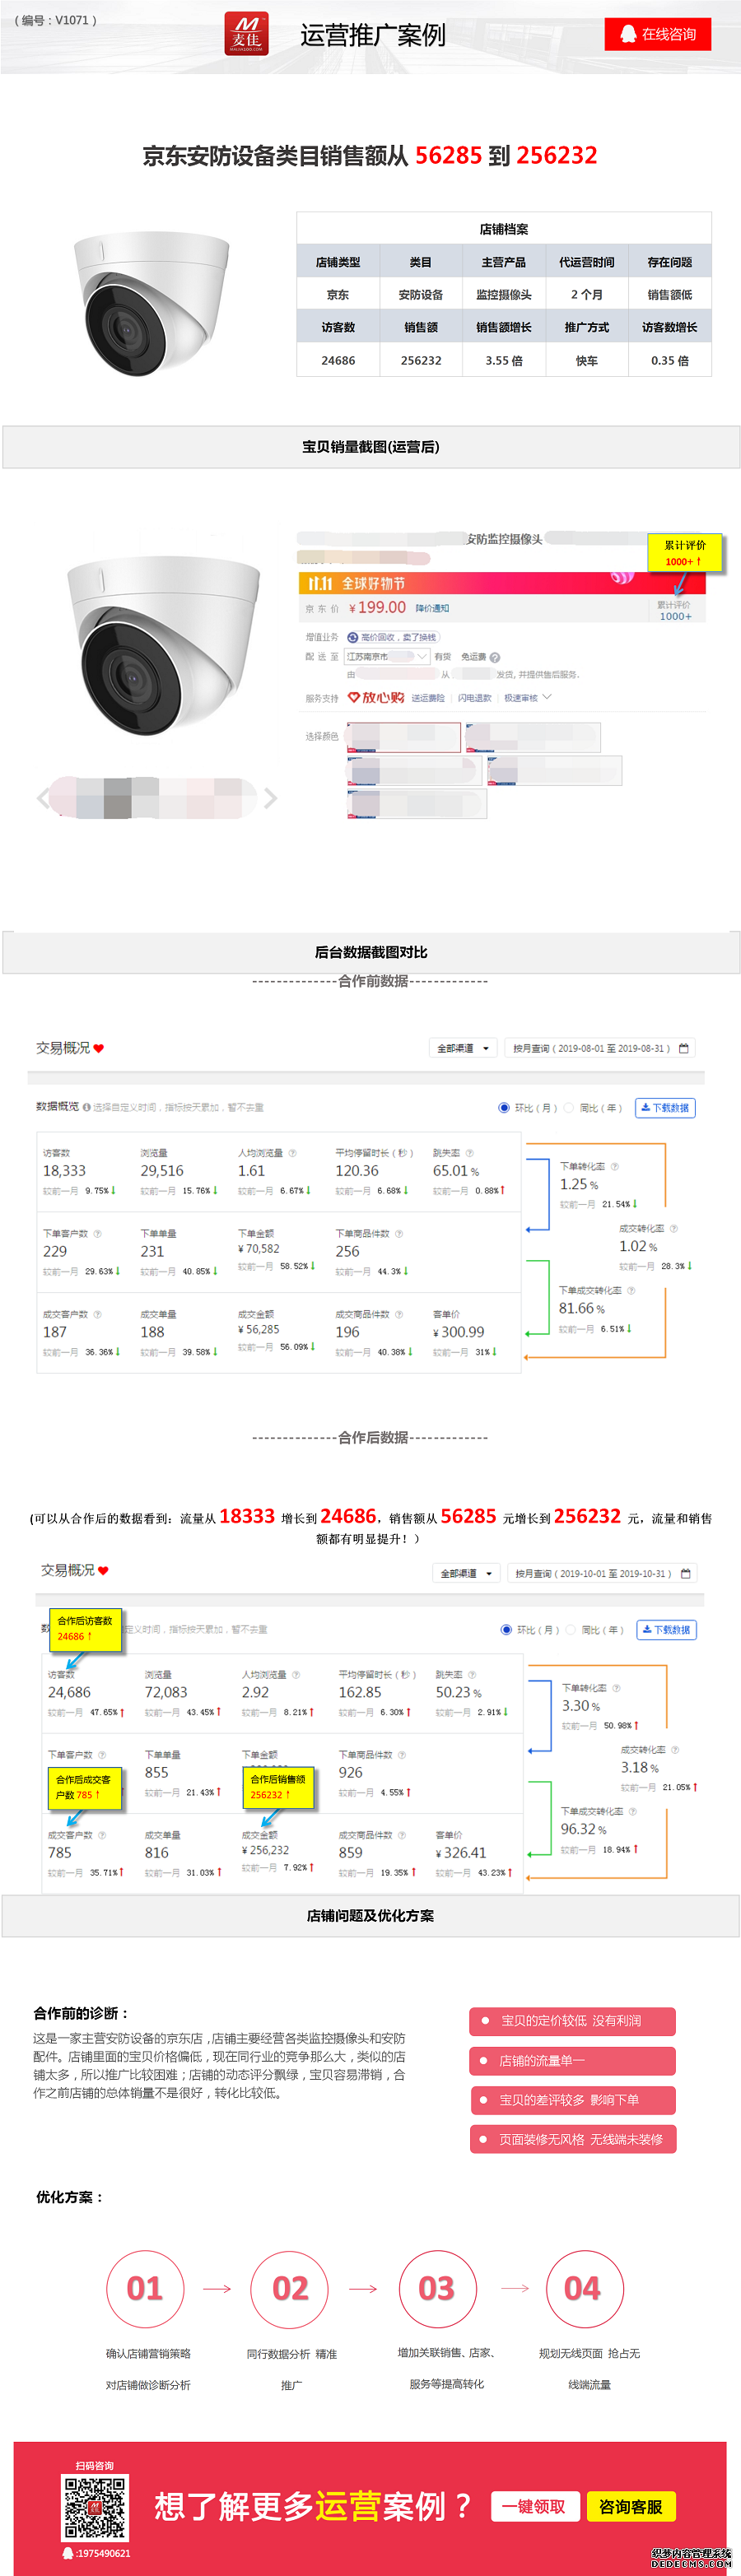The image size is (741, 2576).
Task: Click help icon beside 成交客户数 showing 187
Action: tap(97, 1314)
